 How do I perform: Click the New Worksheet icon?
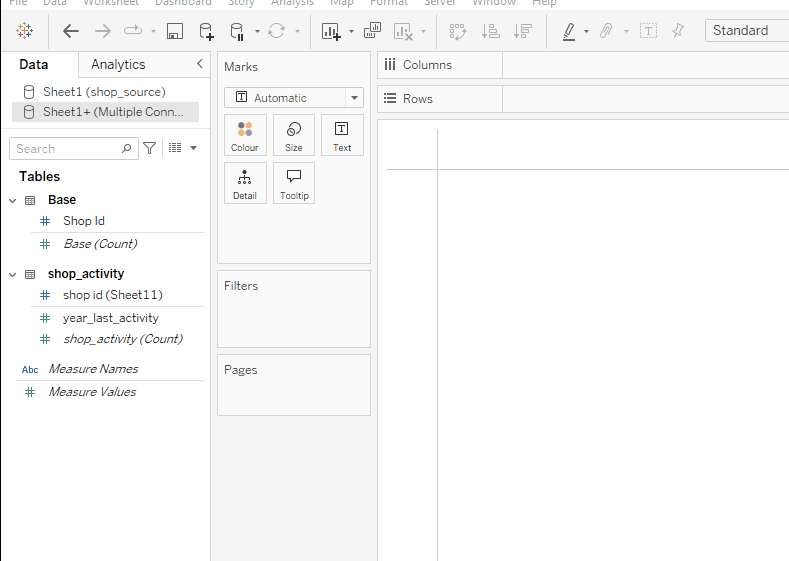(x=331, y=31)
